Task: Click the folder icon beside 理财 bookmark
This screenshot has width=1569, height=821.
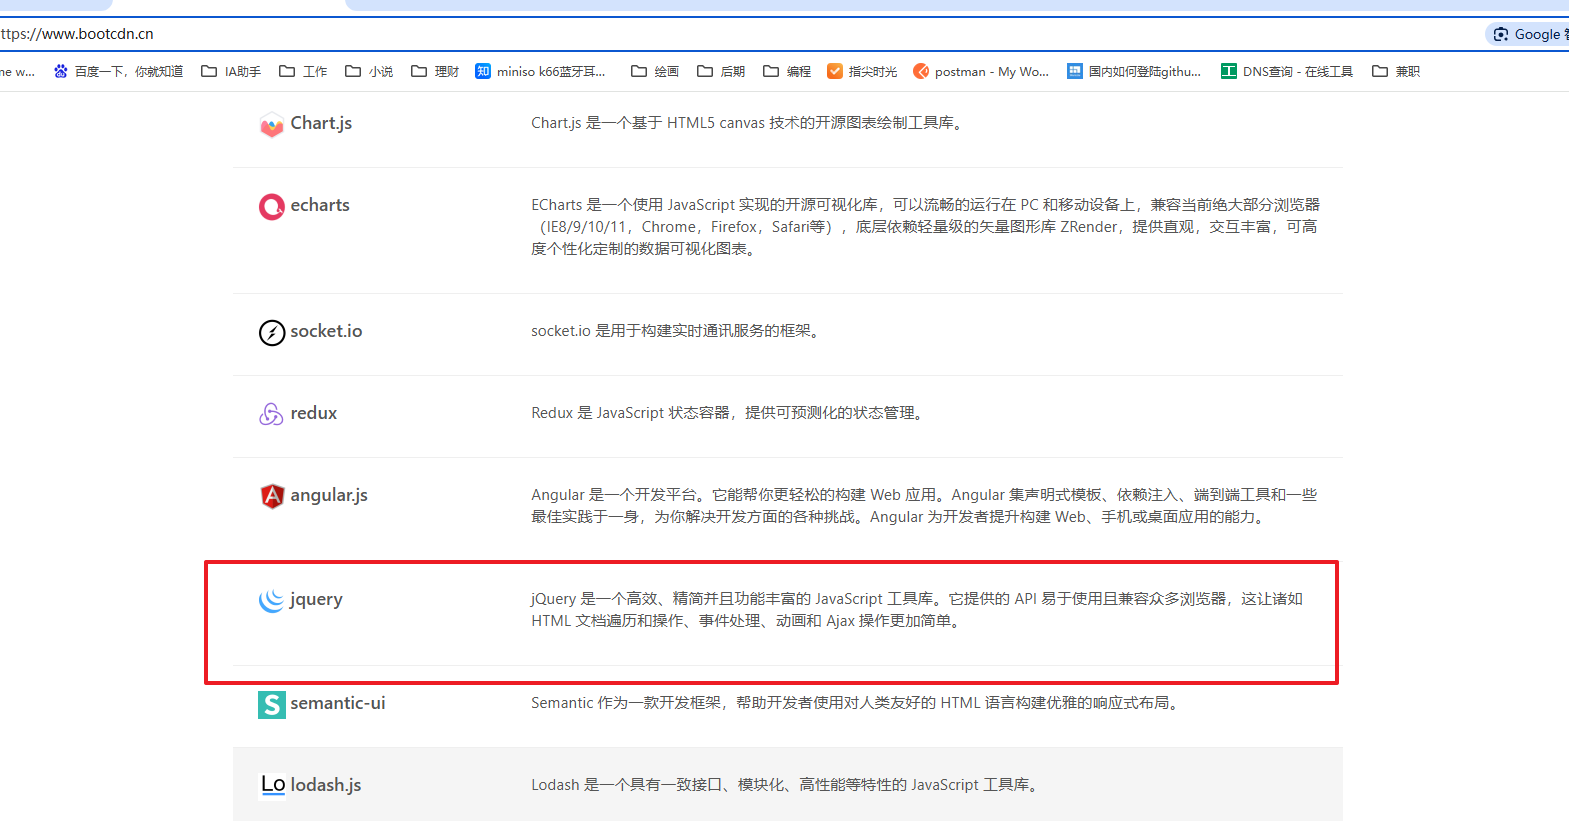Action: pos(419,71)
